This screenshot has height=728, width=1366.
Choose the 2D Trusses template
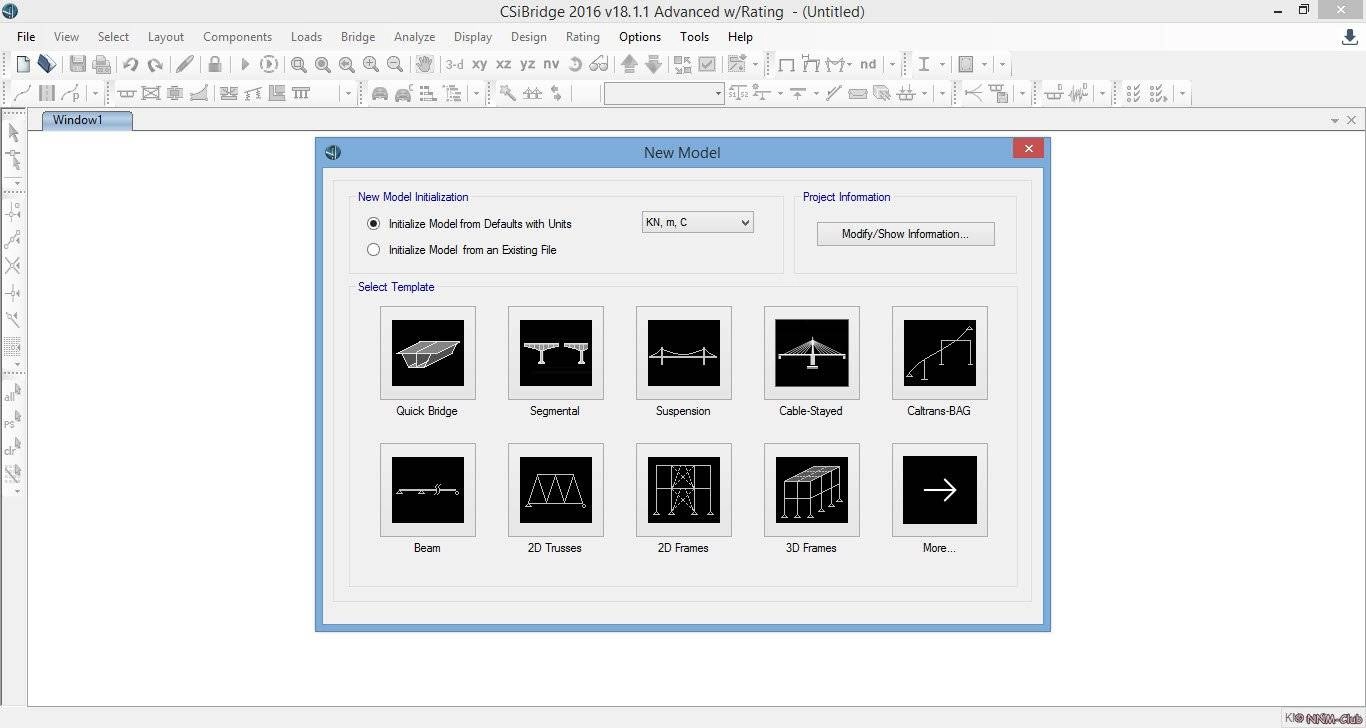pos(556,490)
